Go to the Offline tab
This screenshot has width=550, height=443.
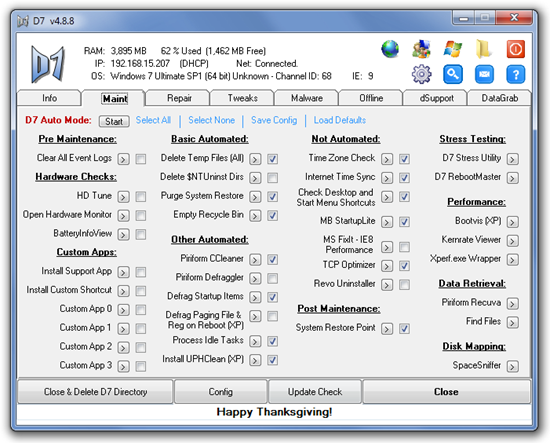click(x=371, y=98)
